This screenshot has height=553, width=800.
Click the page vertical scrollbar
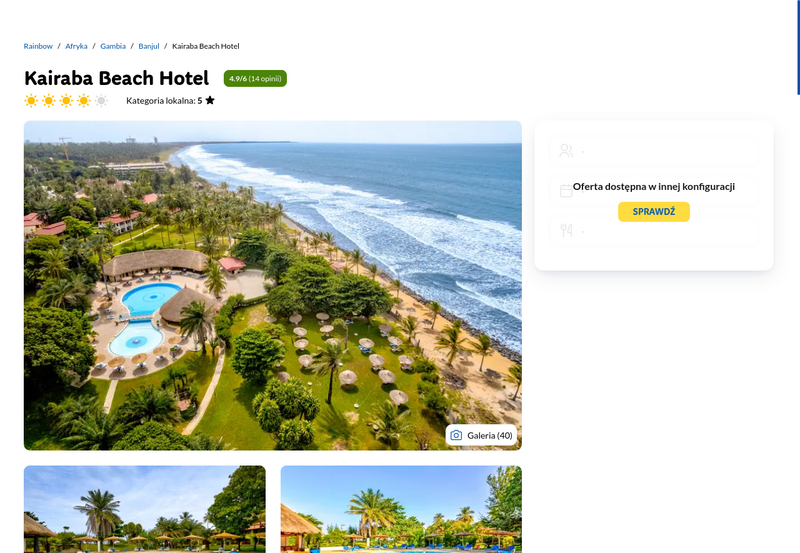pos(798,47)
